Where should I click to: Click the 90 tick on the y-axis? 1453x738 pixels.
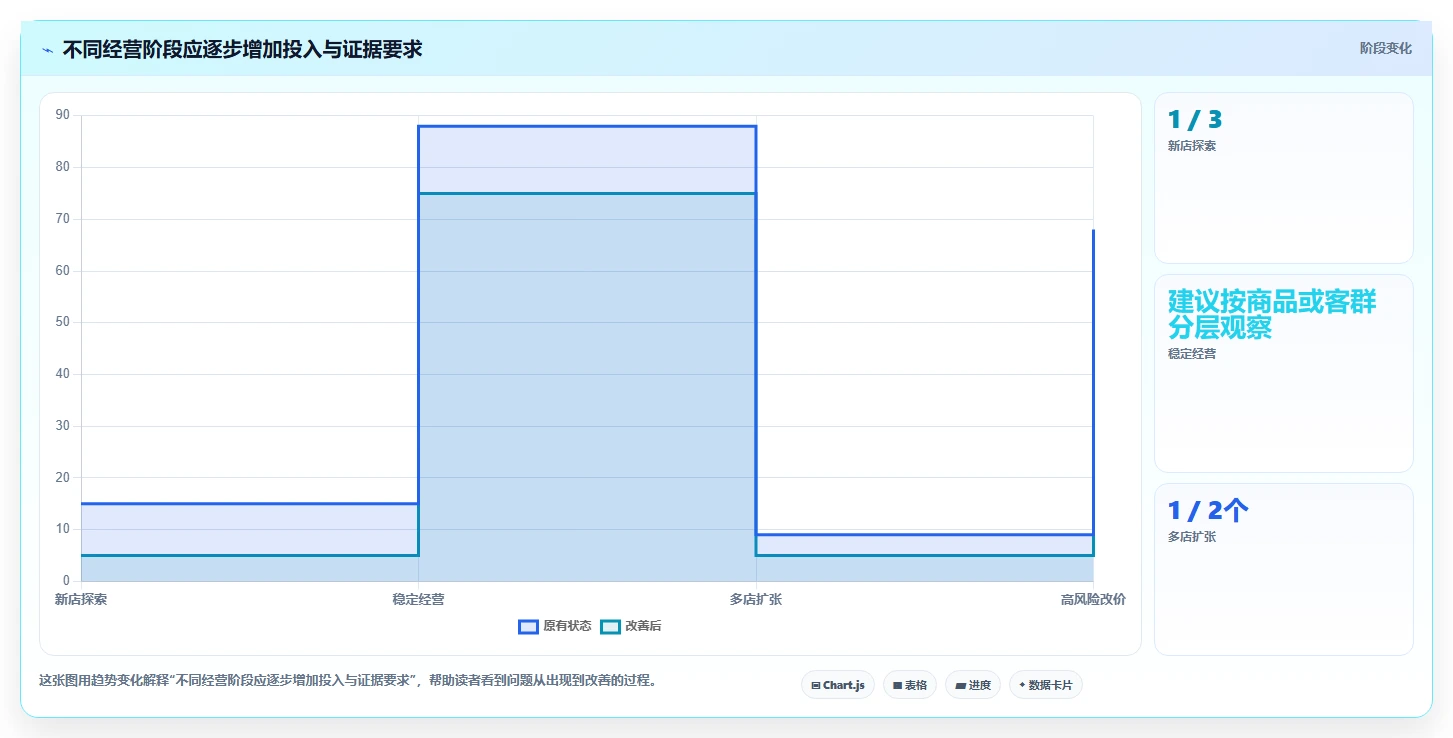click(63, 115)
